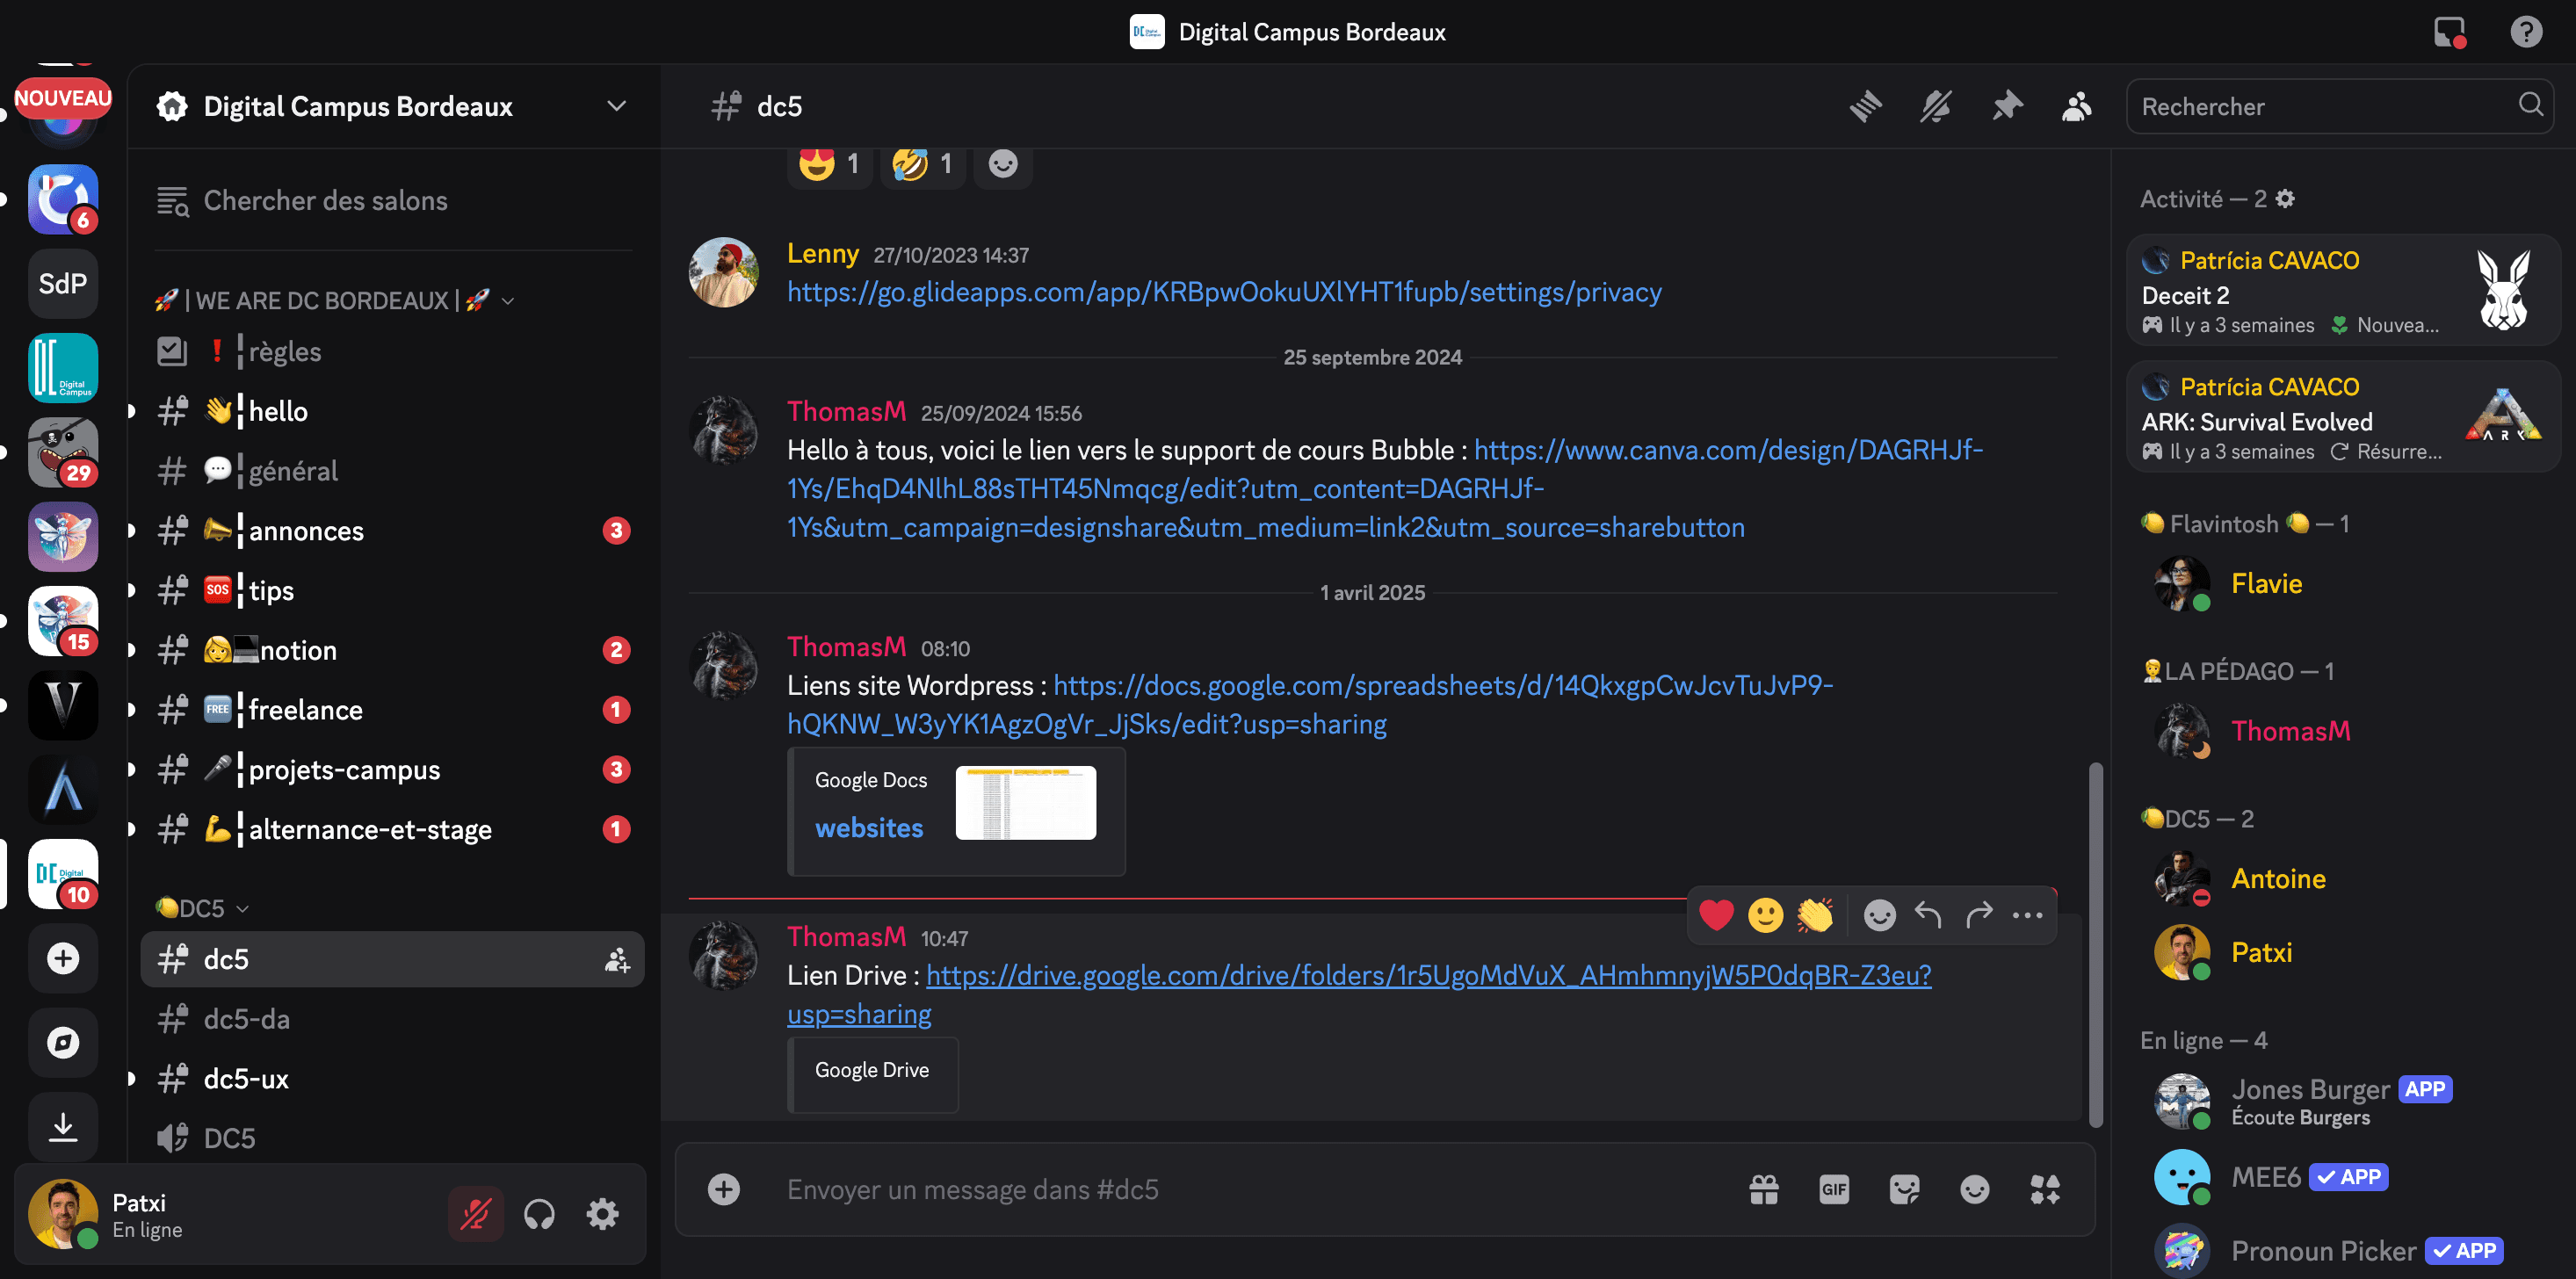Select the dc5-ux channel
The width and height of the screenshot is (2576, 1279).
click(x=392, y=1078)
